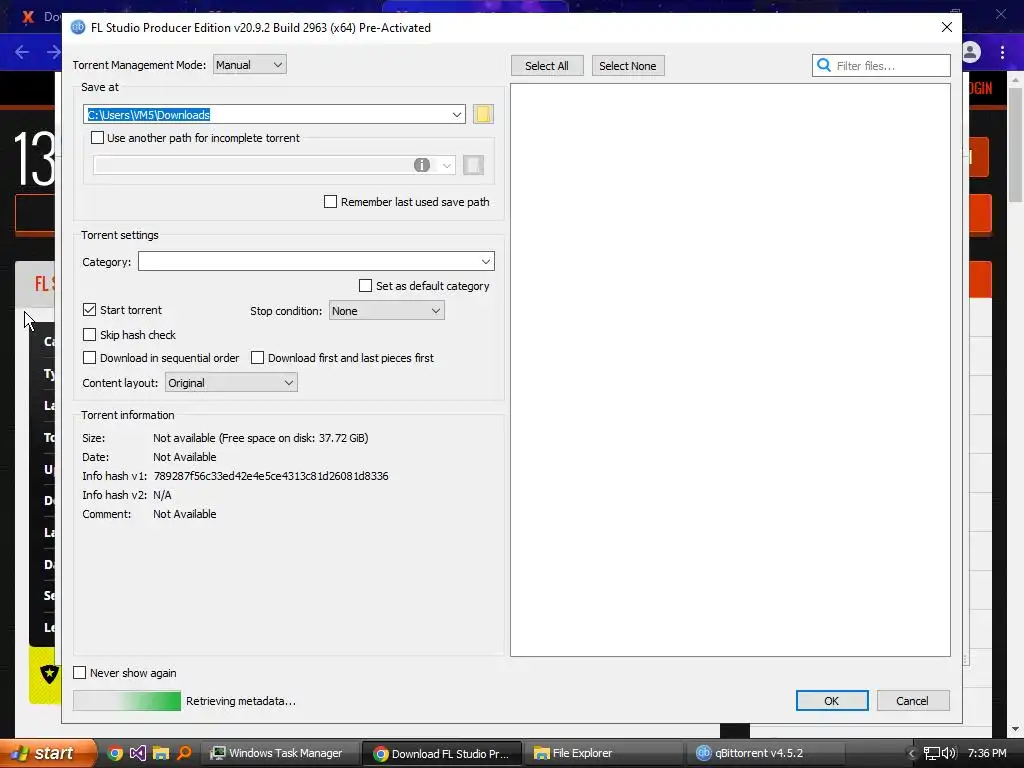1024x768 pixels.
Task: Open Chrome from the taskbar quick launch
Action: tap(115, 754)
